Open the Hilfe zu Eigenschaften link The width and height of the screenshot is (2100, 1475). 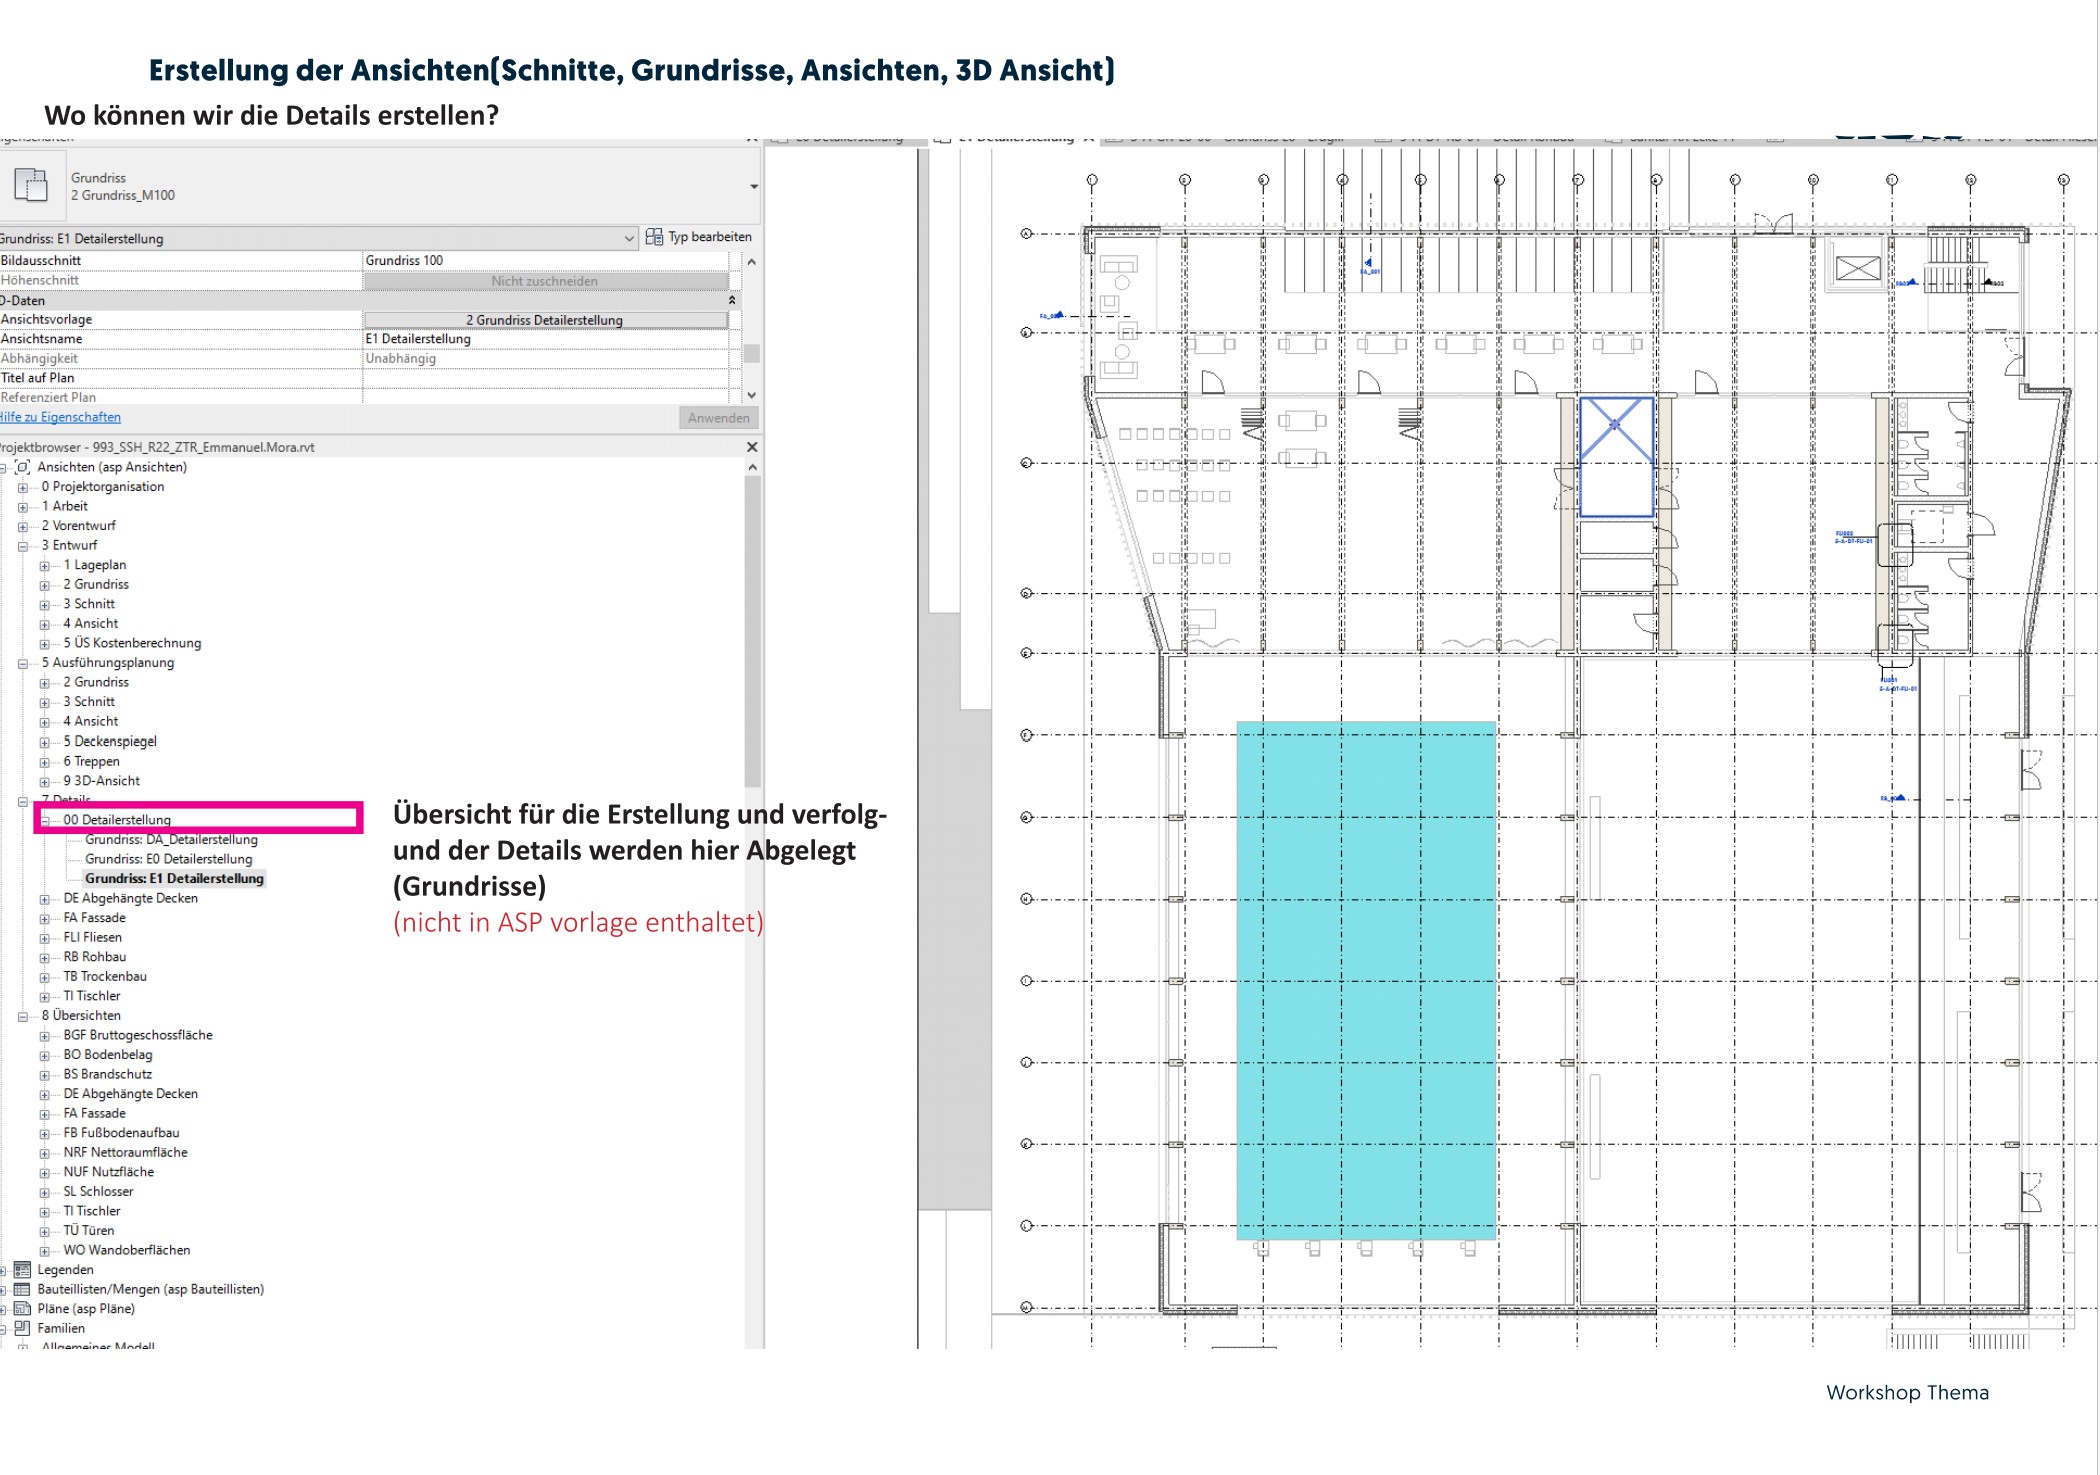(x=60, y=417)
